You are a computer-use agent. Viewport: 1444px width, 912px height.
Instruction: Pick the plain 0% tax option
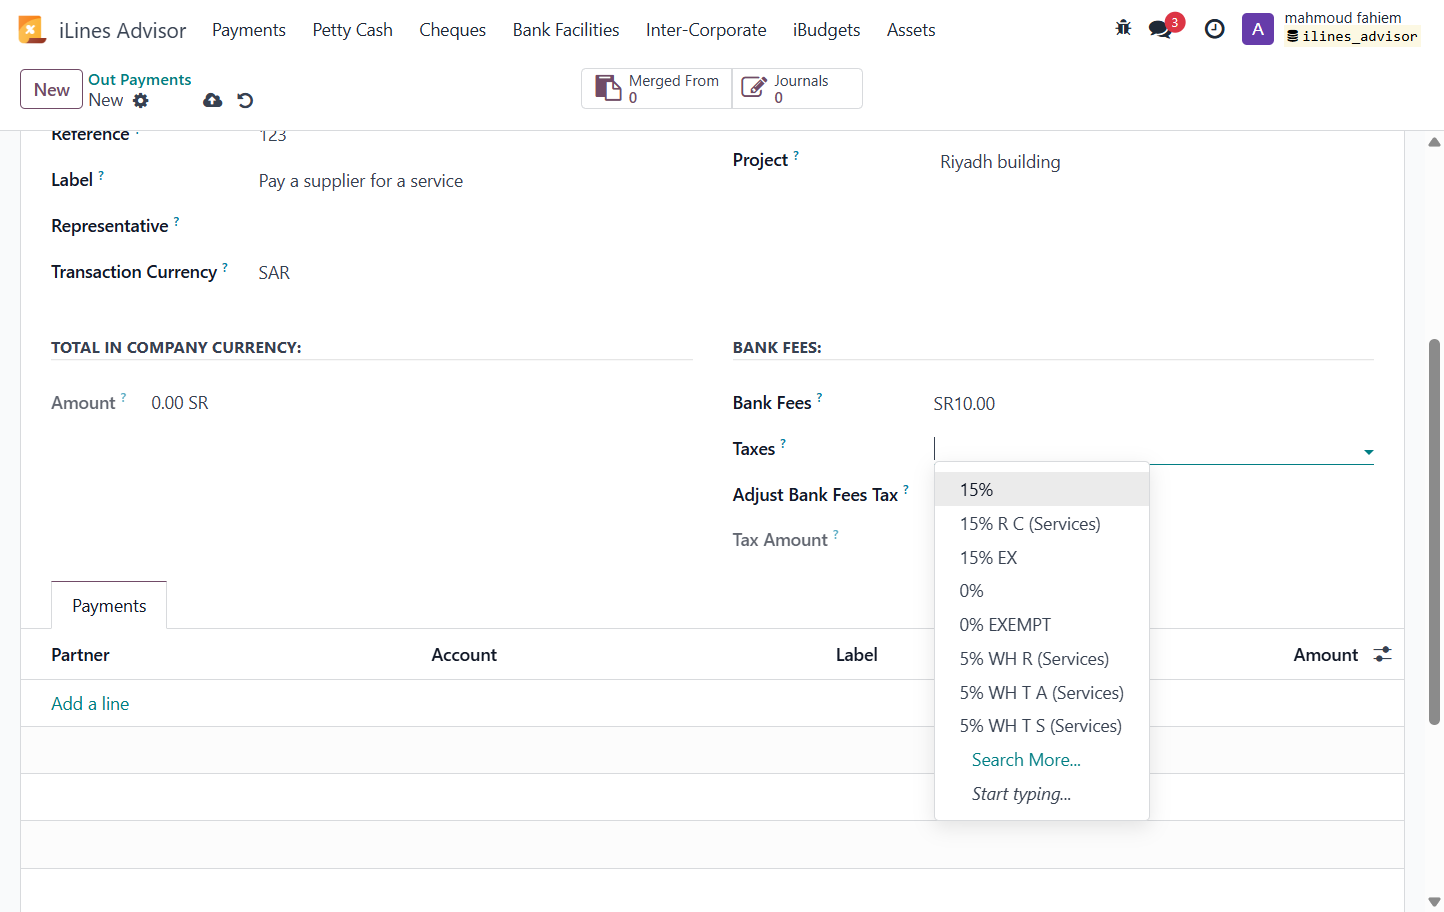click(1042, 591)
